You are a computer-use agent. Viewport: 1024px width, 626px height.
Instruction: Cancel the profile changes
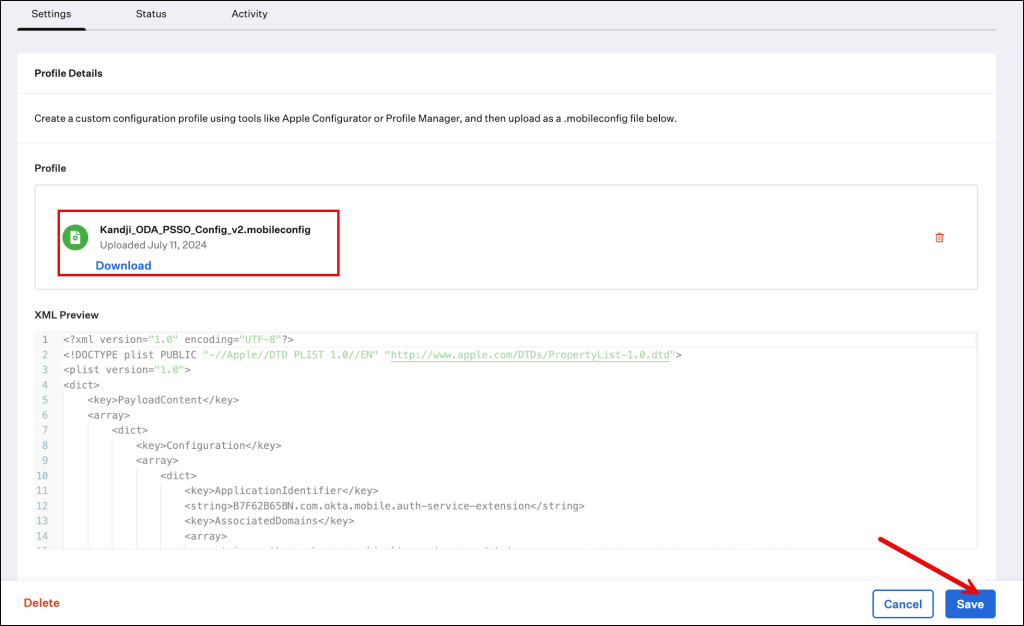[x=902, y=604]
